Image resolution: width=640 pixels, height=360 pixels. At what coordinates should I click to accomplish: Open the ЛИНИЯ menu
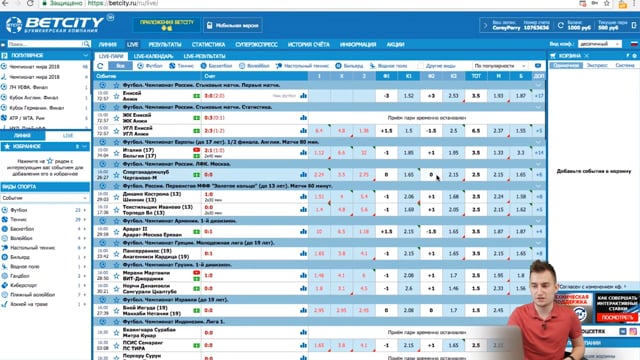108,44
